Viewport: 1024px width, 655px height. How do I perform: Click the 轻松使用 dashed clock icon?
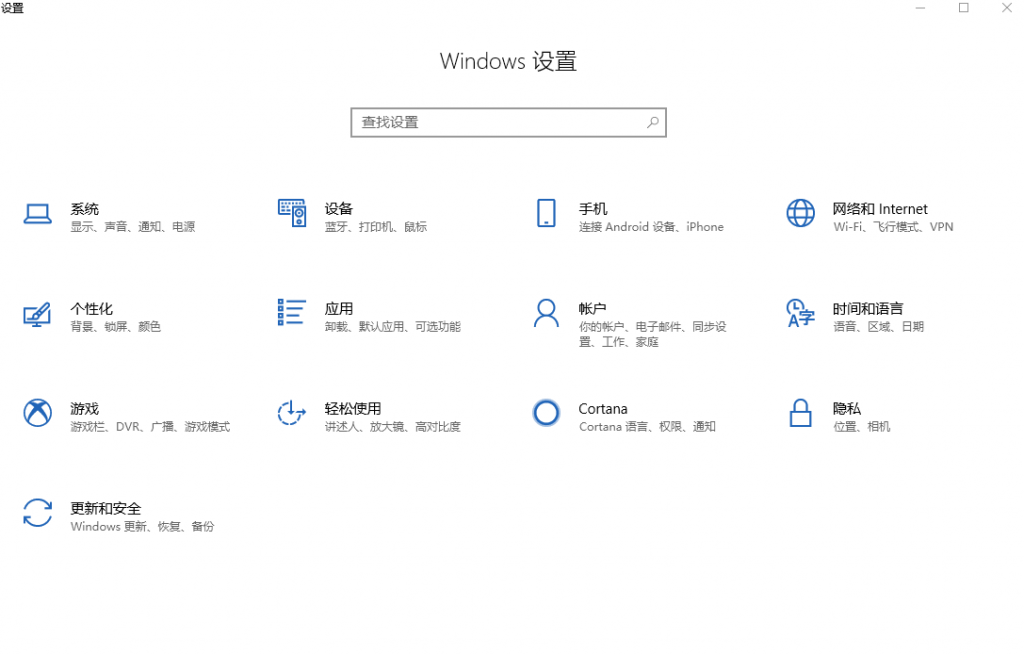(291, 413)
